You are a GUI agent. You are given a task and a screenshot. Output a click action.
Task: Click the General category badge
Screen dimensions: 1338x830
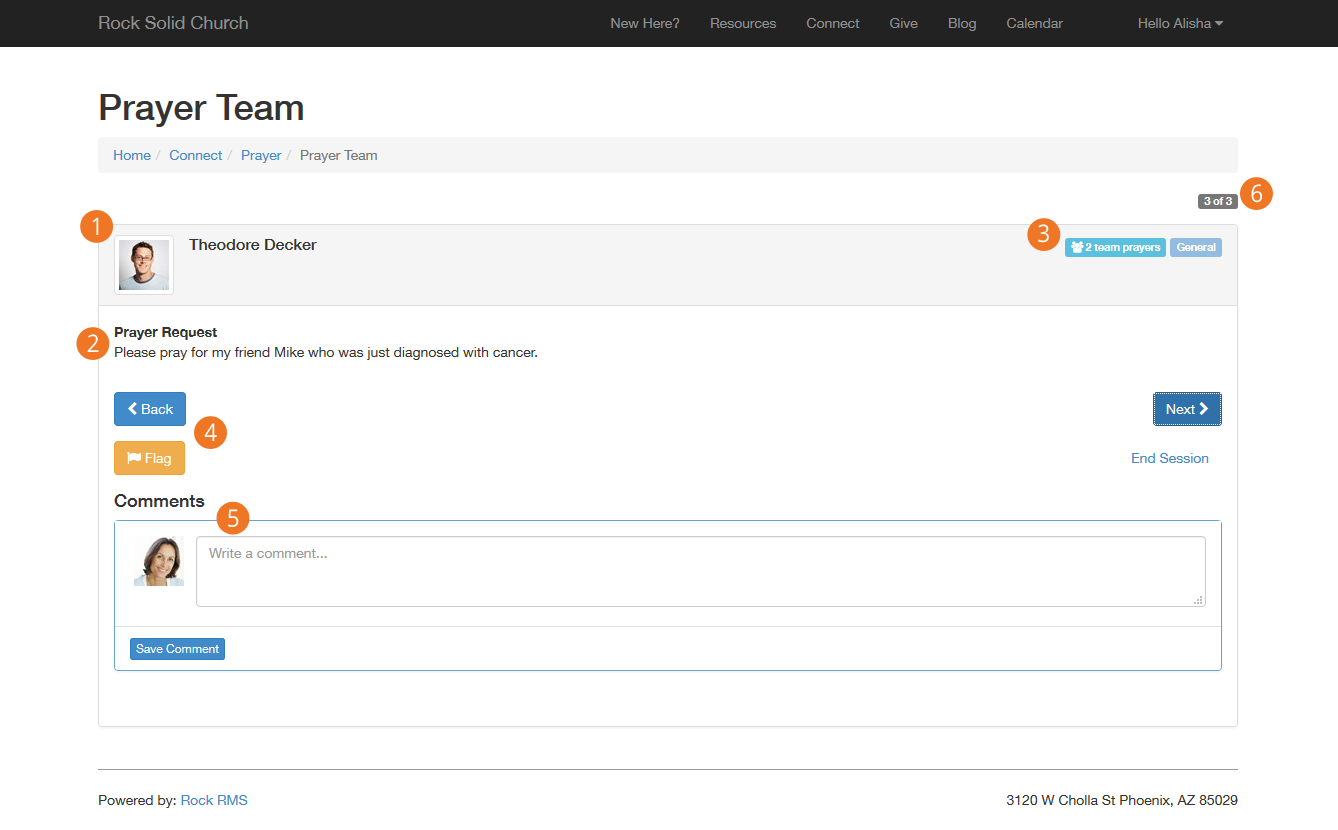[1196, 247]
